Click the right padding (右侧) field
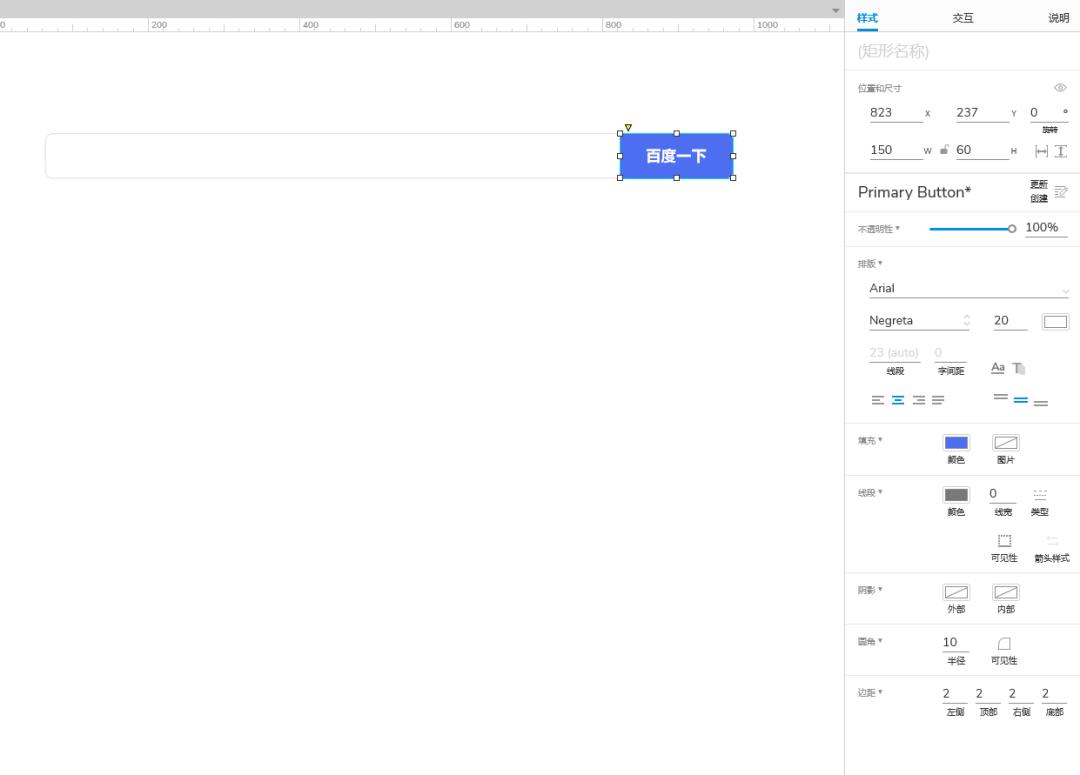This screenshot has width=1080, height=775. [x=1021, y=694]
